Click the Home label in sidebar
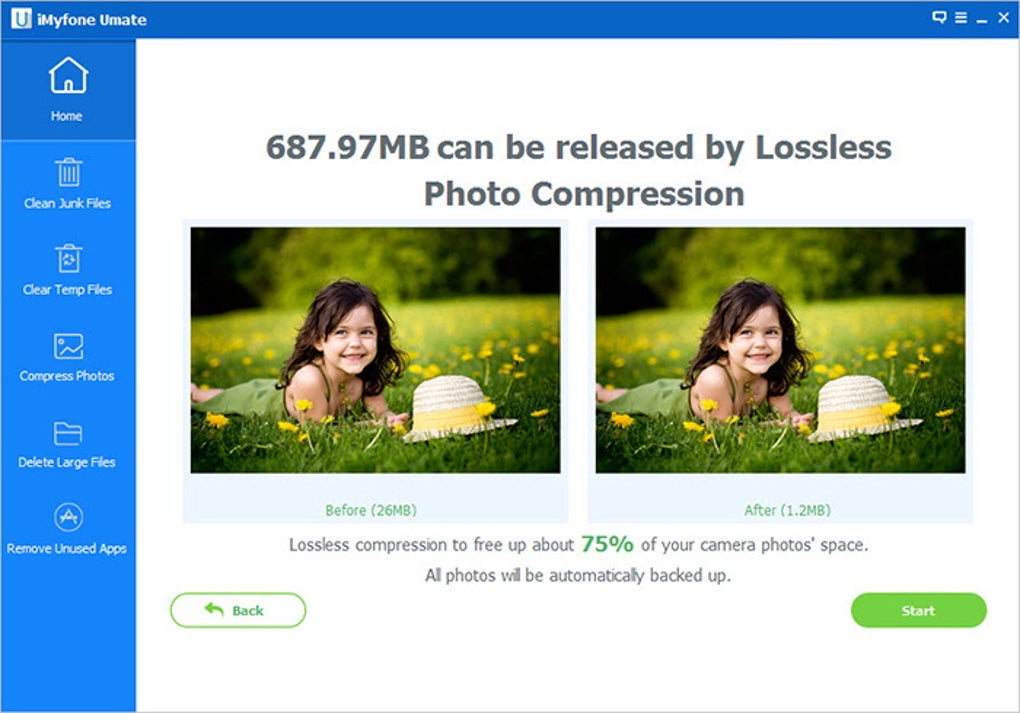The image size is (1020, 713). pos(66,116)
